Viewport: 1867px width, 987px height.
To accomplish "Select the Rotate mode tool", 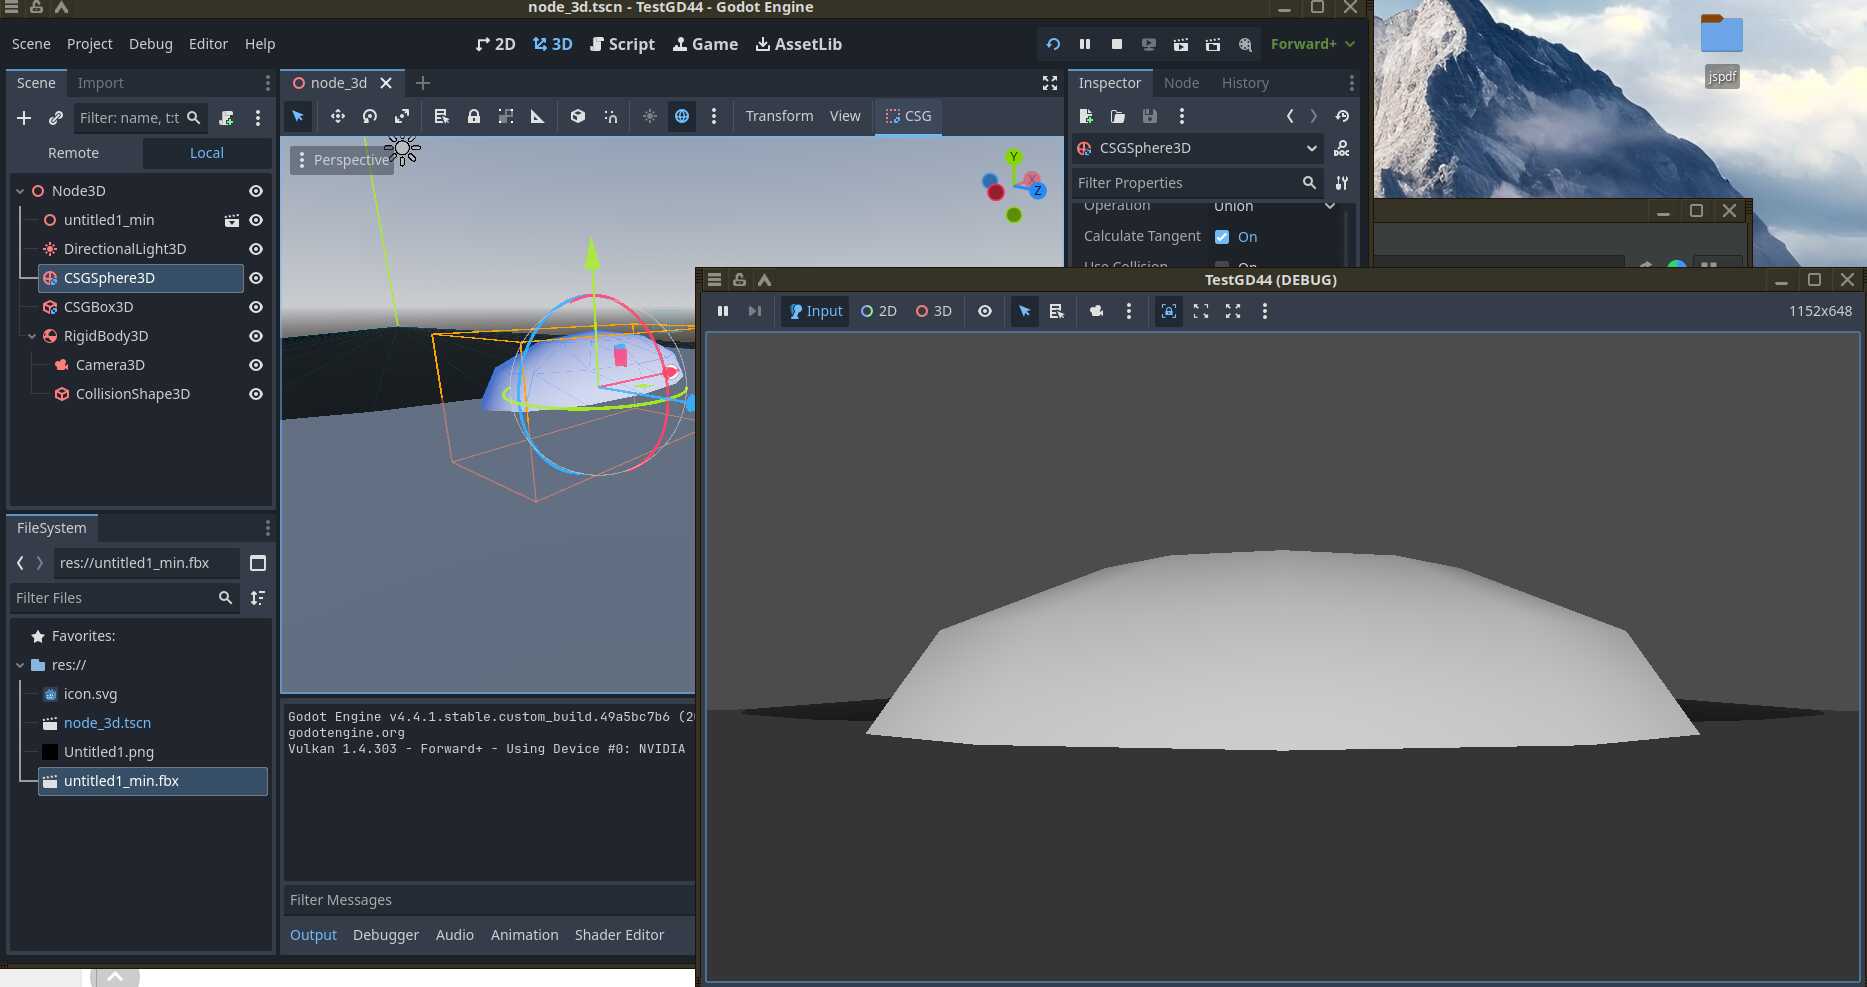I will coord(370,117).
